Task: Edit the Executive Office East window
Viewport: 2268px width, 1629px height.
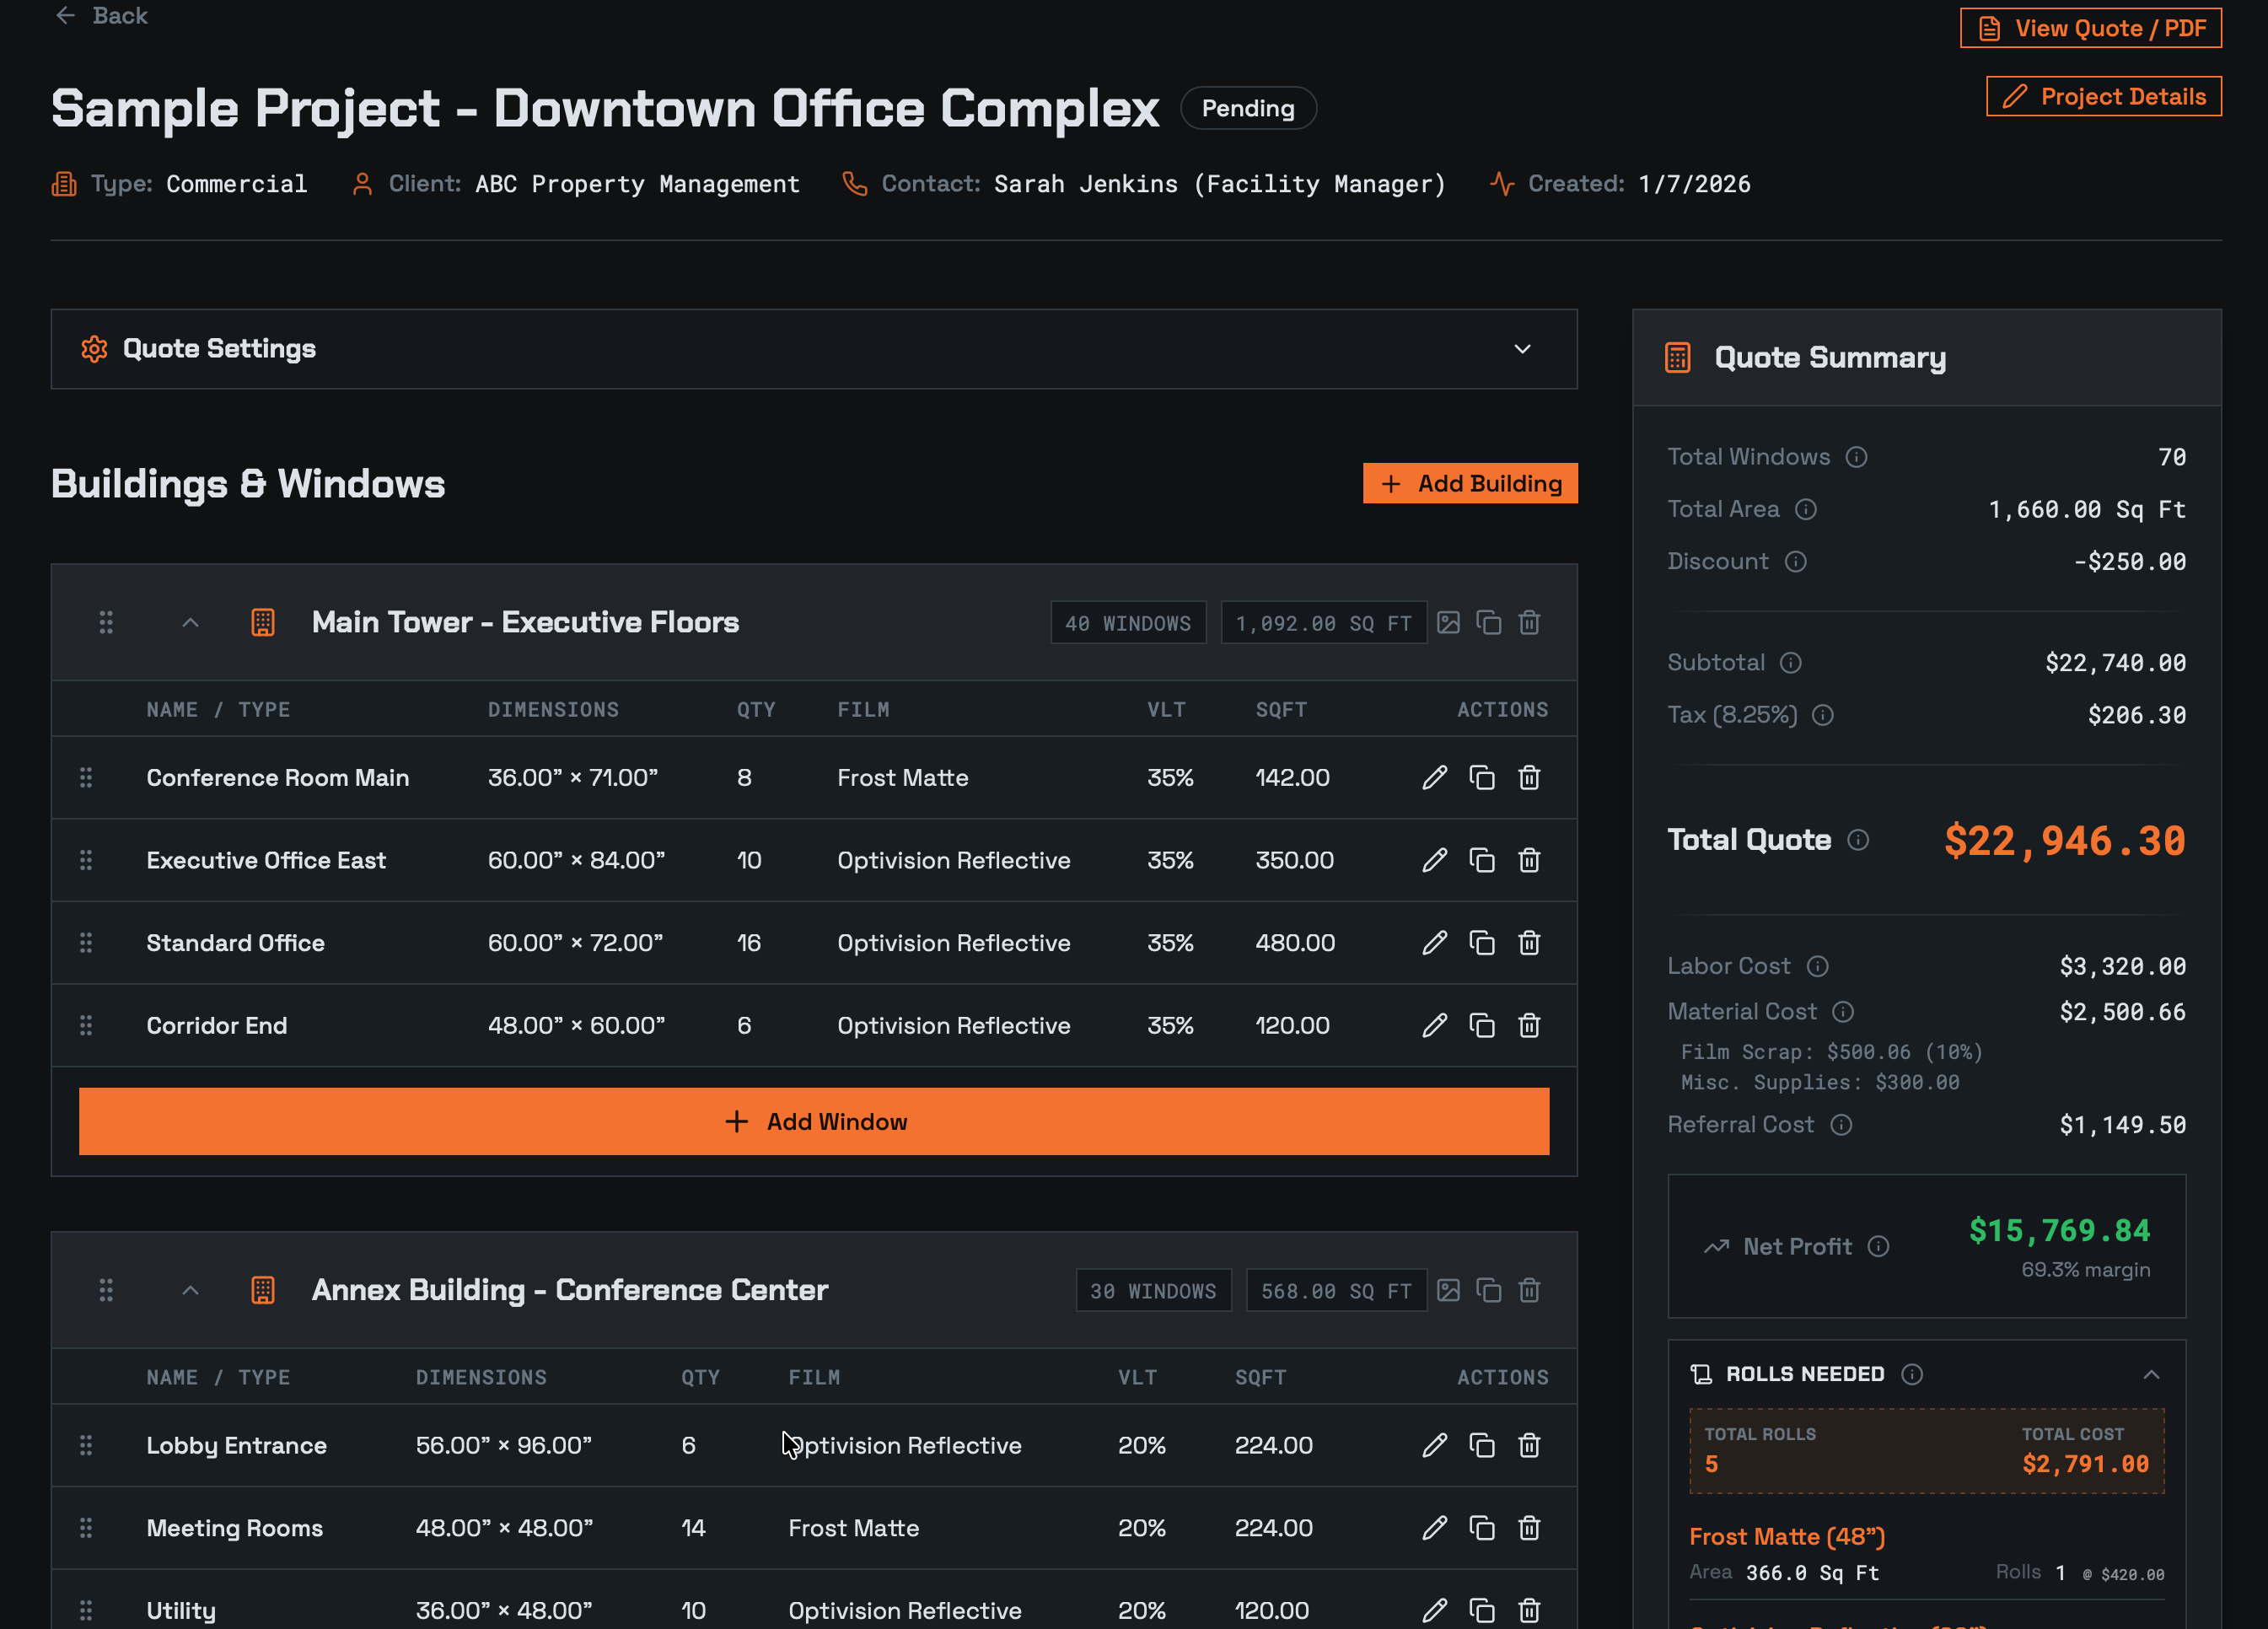Action: (x=1435, y=860)
